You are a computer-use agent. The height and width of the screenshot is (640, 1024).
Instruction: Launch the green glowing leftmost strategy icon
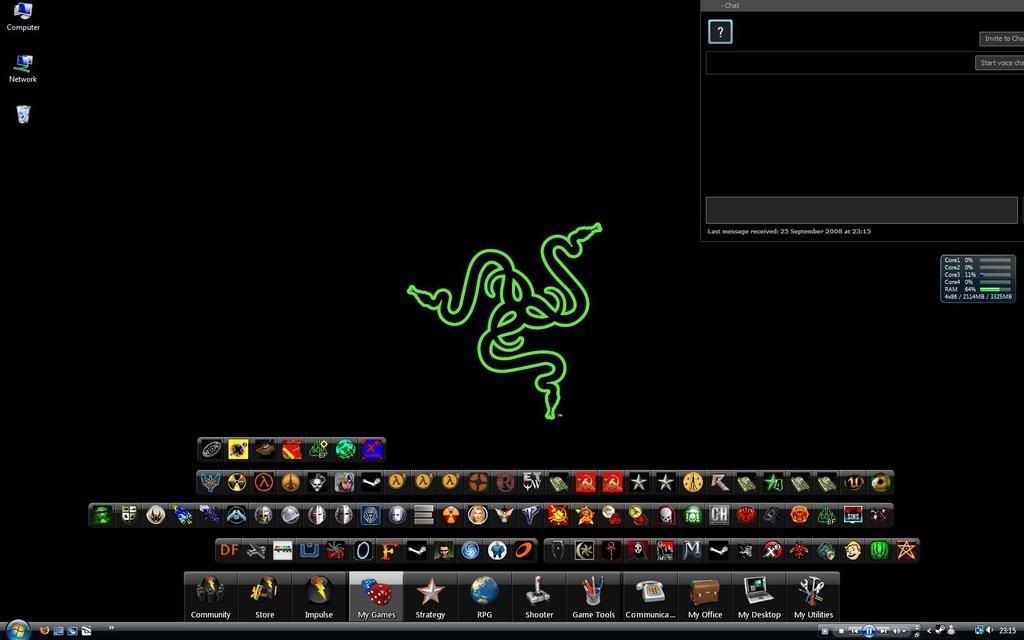coord(101,515)
